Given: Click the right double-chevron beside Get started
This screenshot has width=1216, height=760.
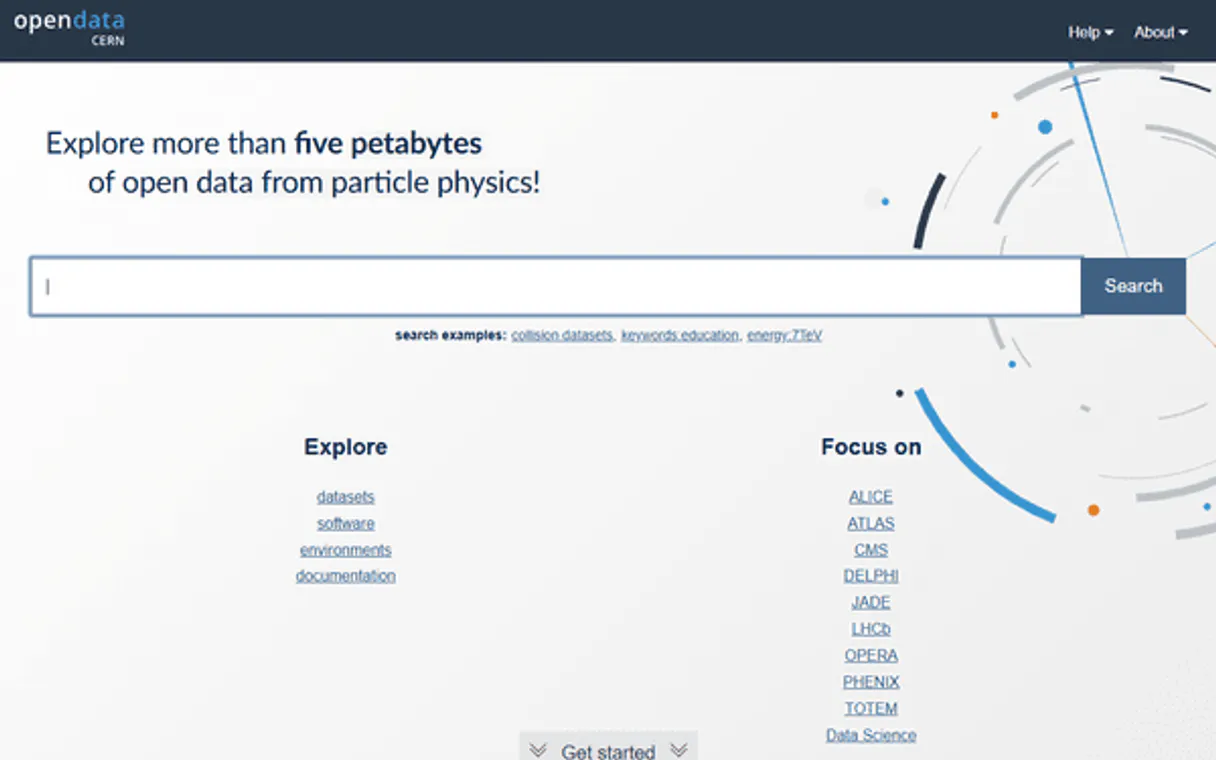Looking at the screenshot, I should tap(679, 750).
